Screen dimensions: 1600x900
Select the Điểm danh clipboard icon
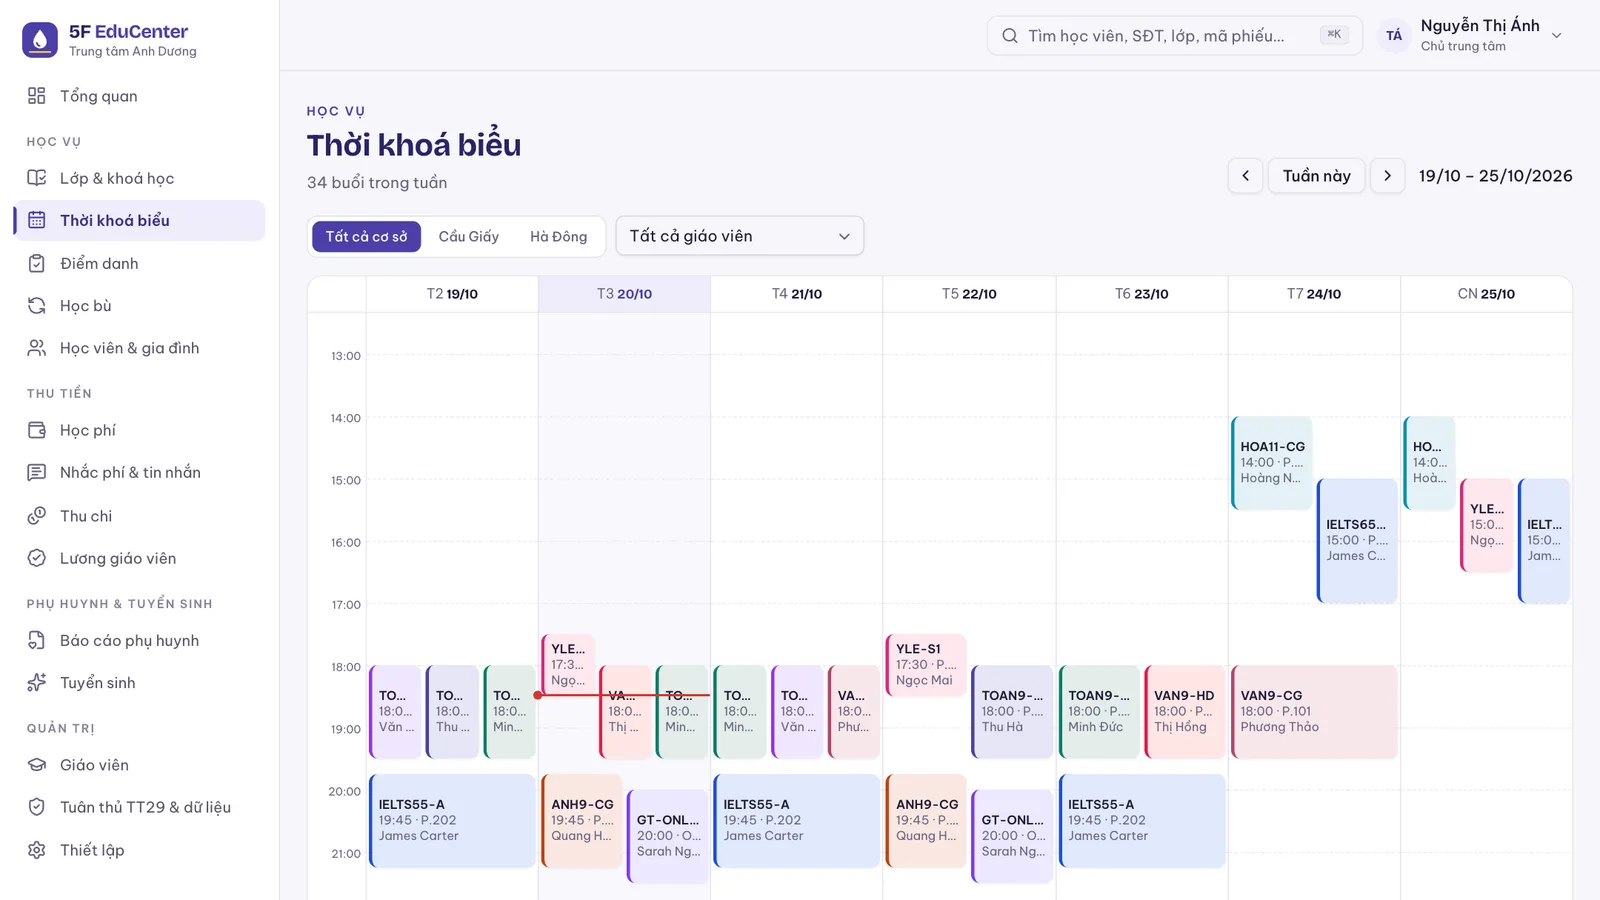(x=37, y=263)
